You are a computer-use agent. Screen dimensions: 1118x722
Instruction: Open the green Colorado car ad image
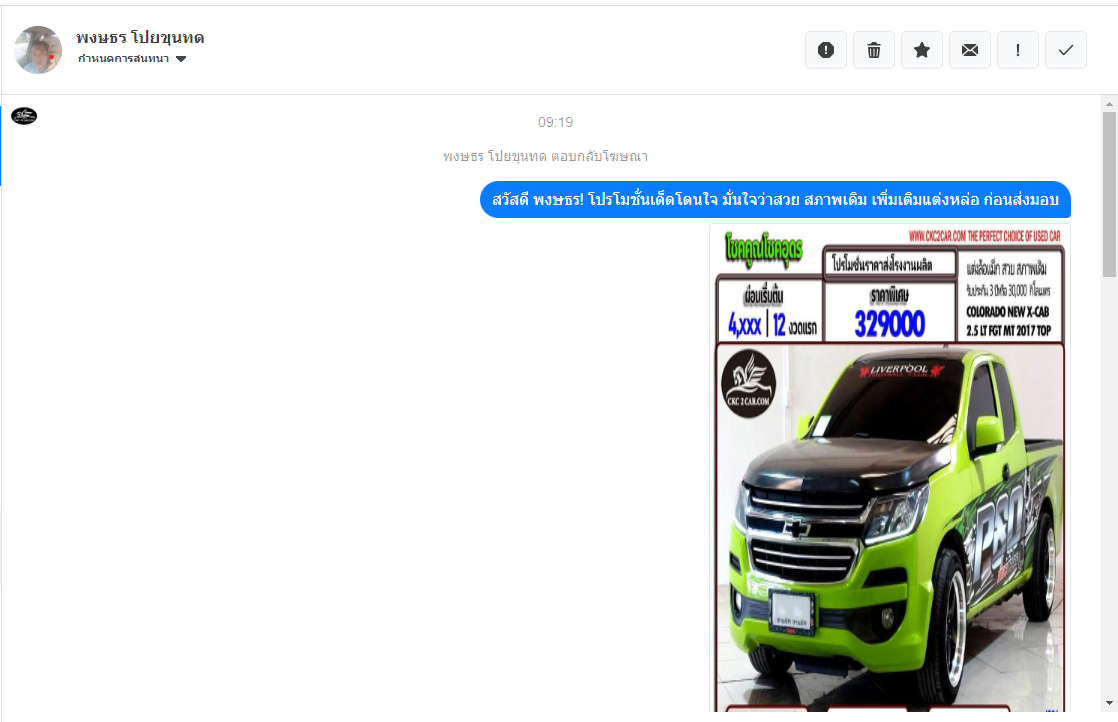tap(890, 468)
